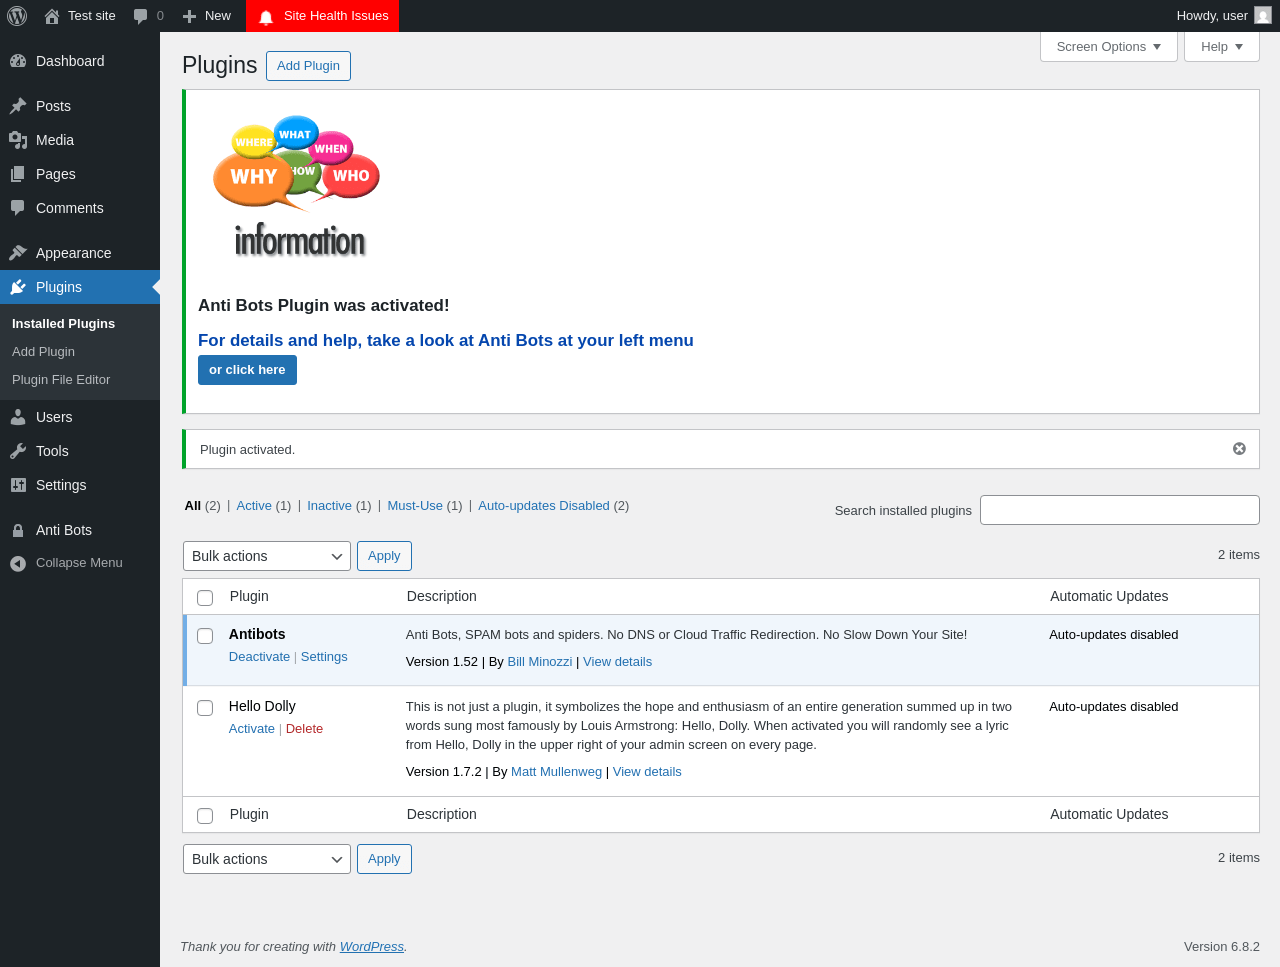Expand the Help tab
1280x967 pixels.
(x=1222, y=46)
